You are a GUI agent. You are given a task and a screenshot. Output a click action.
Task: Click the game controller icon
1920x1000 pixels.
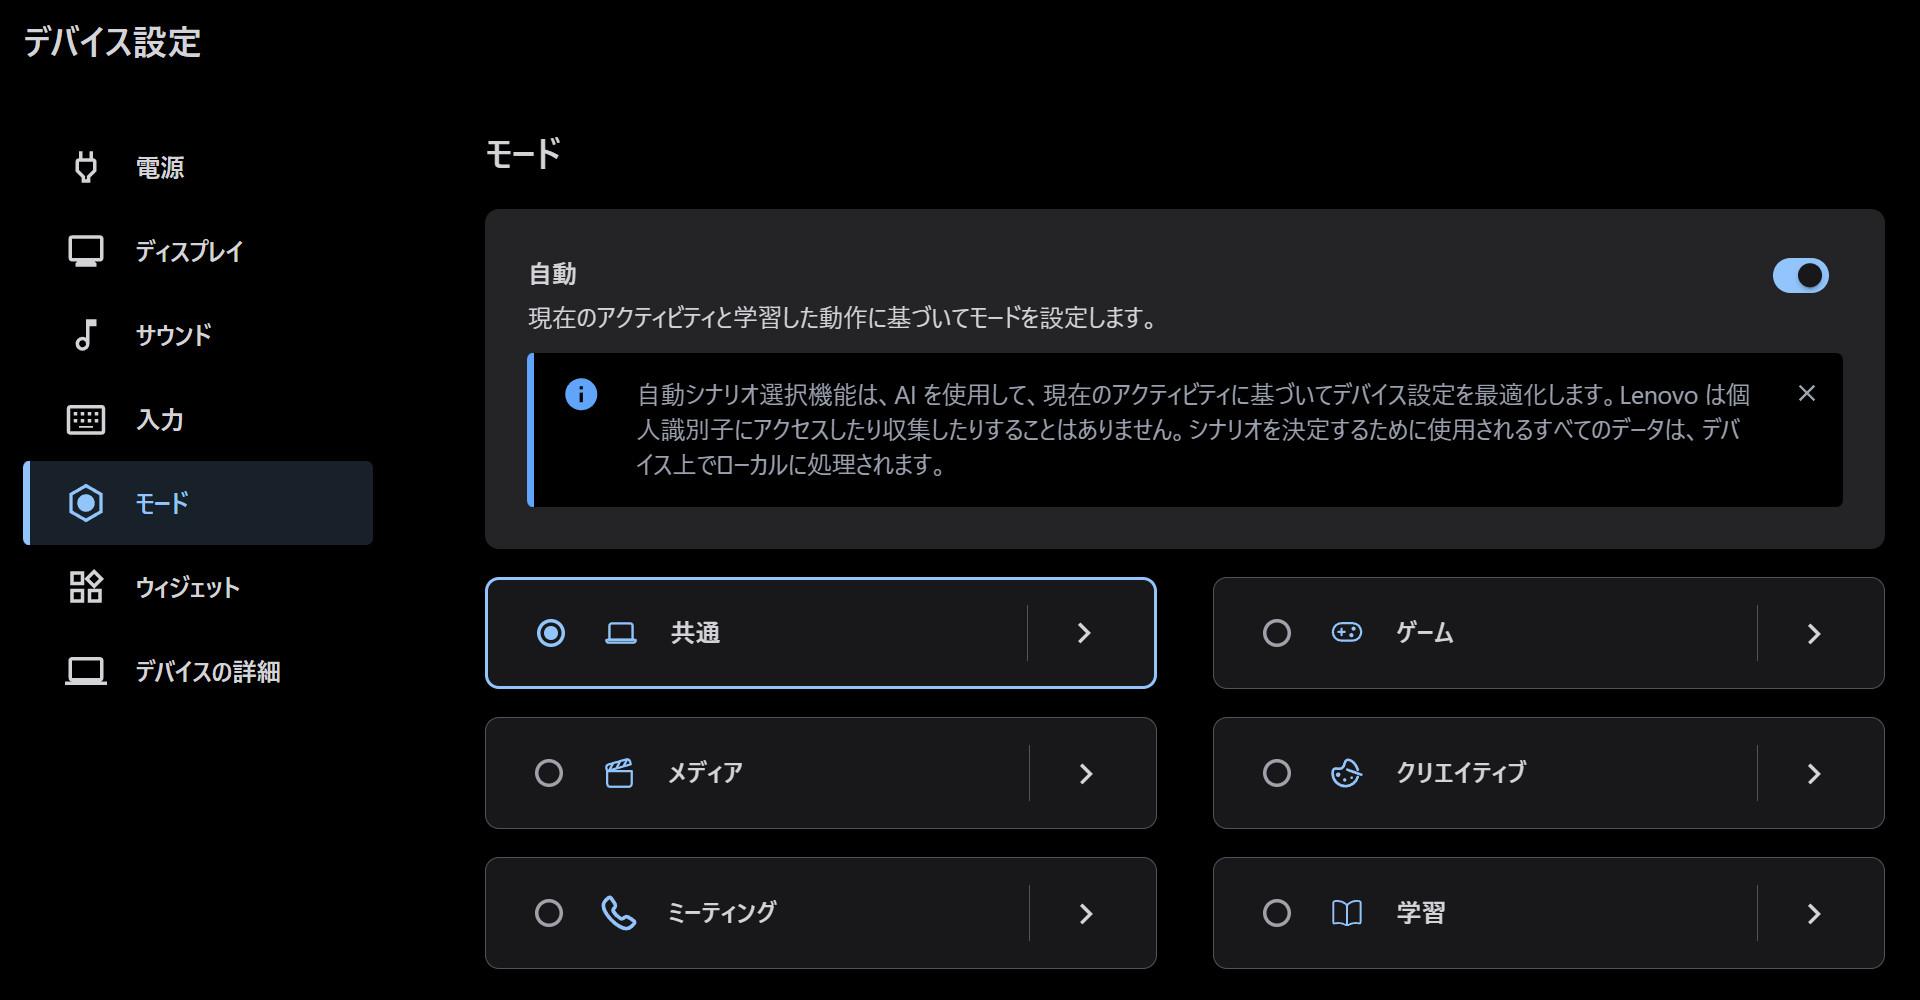(x=1346, y=632)
